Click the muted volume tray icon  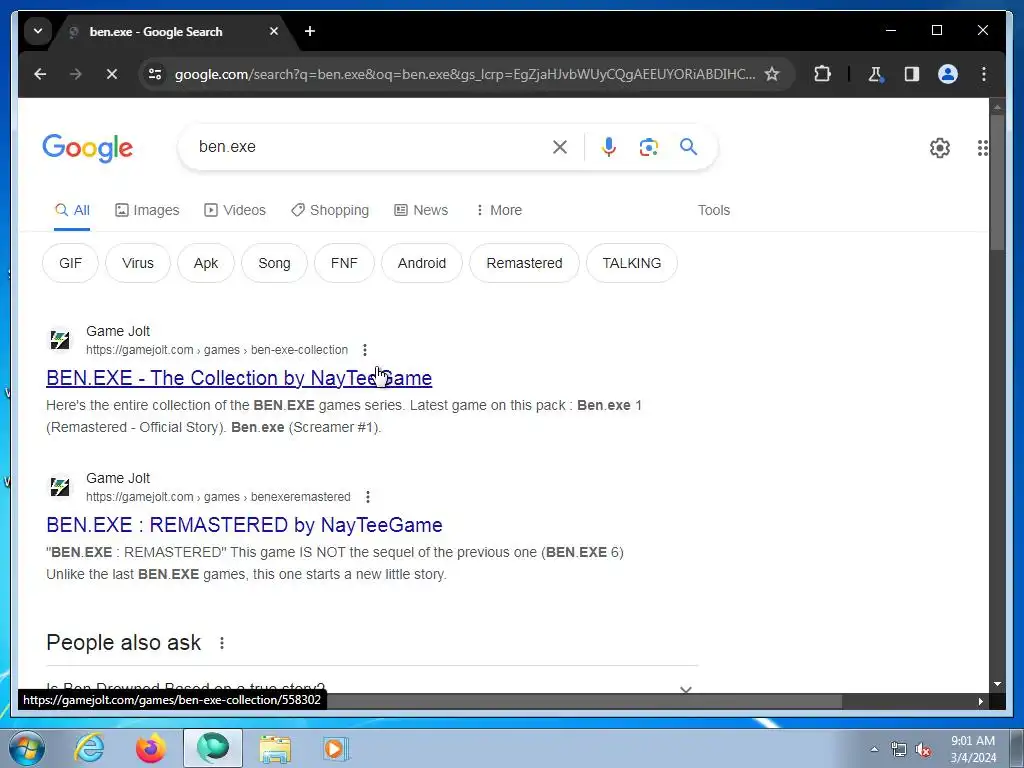(x=923, y=750)
